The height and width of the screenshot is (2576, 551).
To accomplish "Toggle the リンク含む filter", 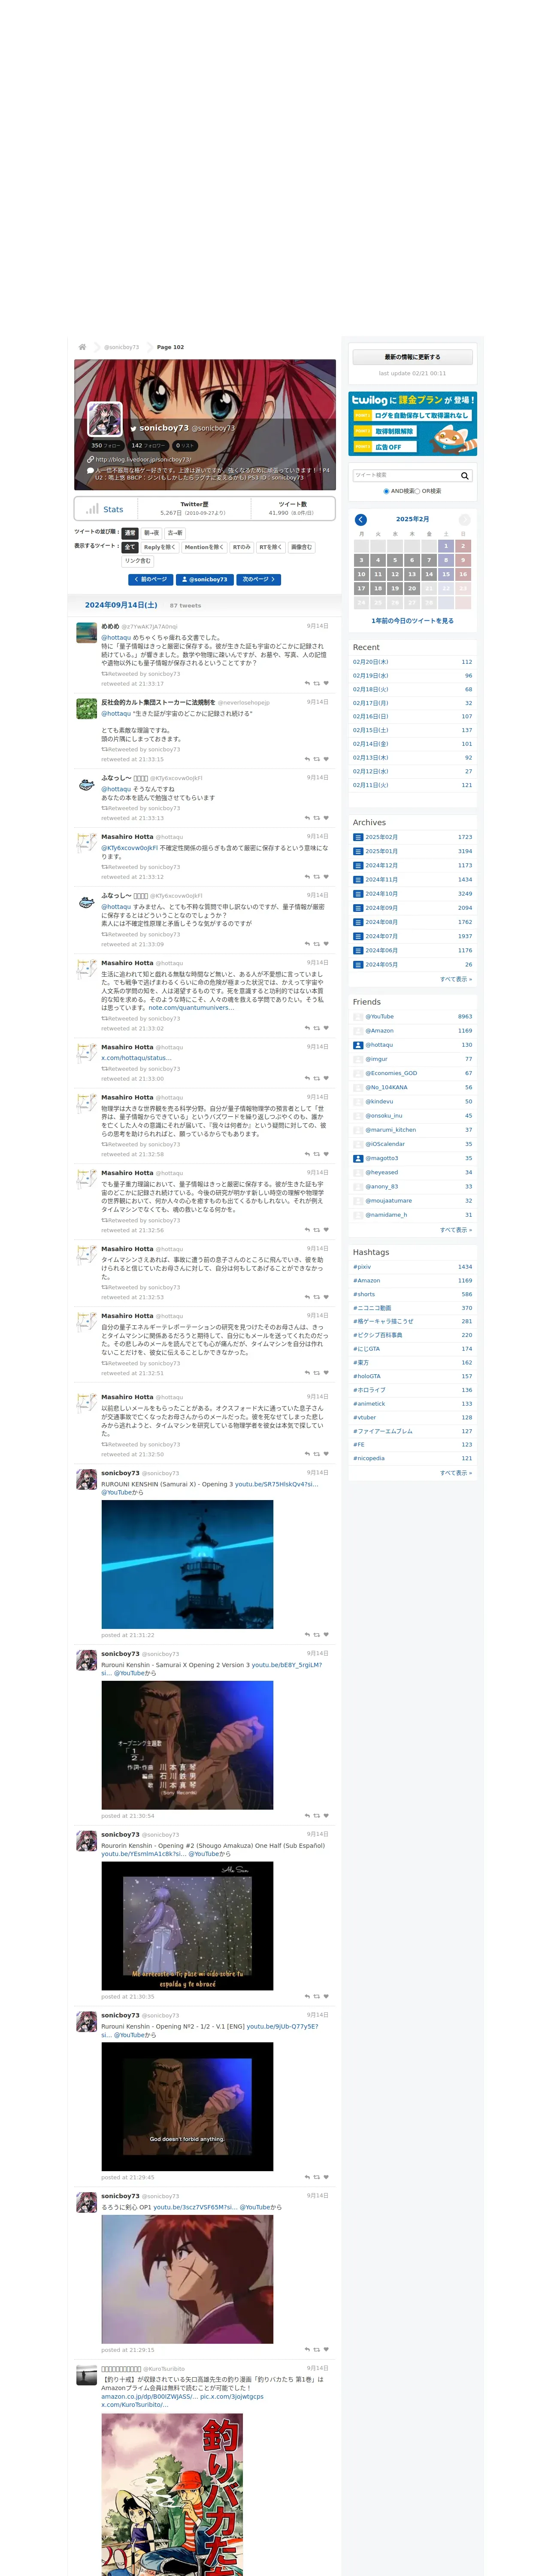I will click(138, 561).
